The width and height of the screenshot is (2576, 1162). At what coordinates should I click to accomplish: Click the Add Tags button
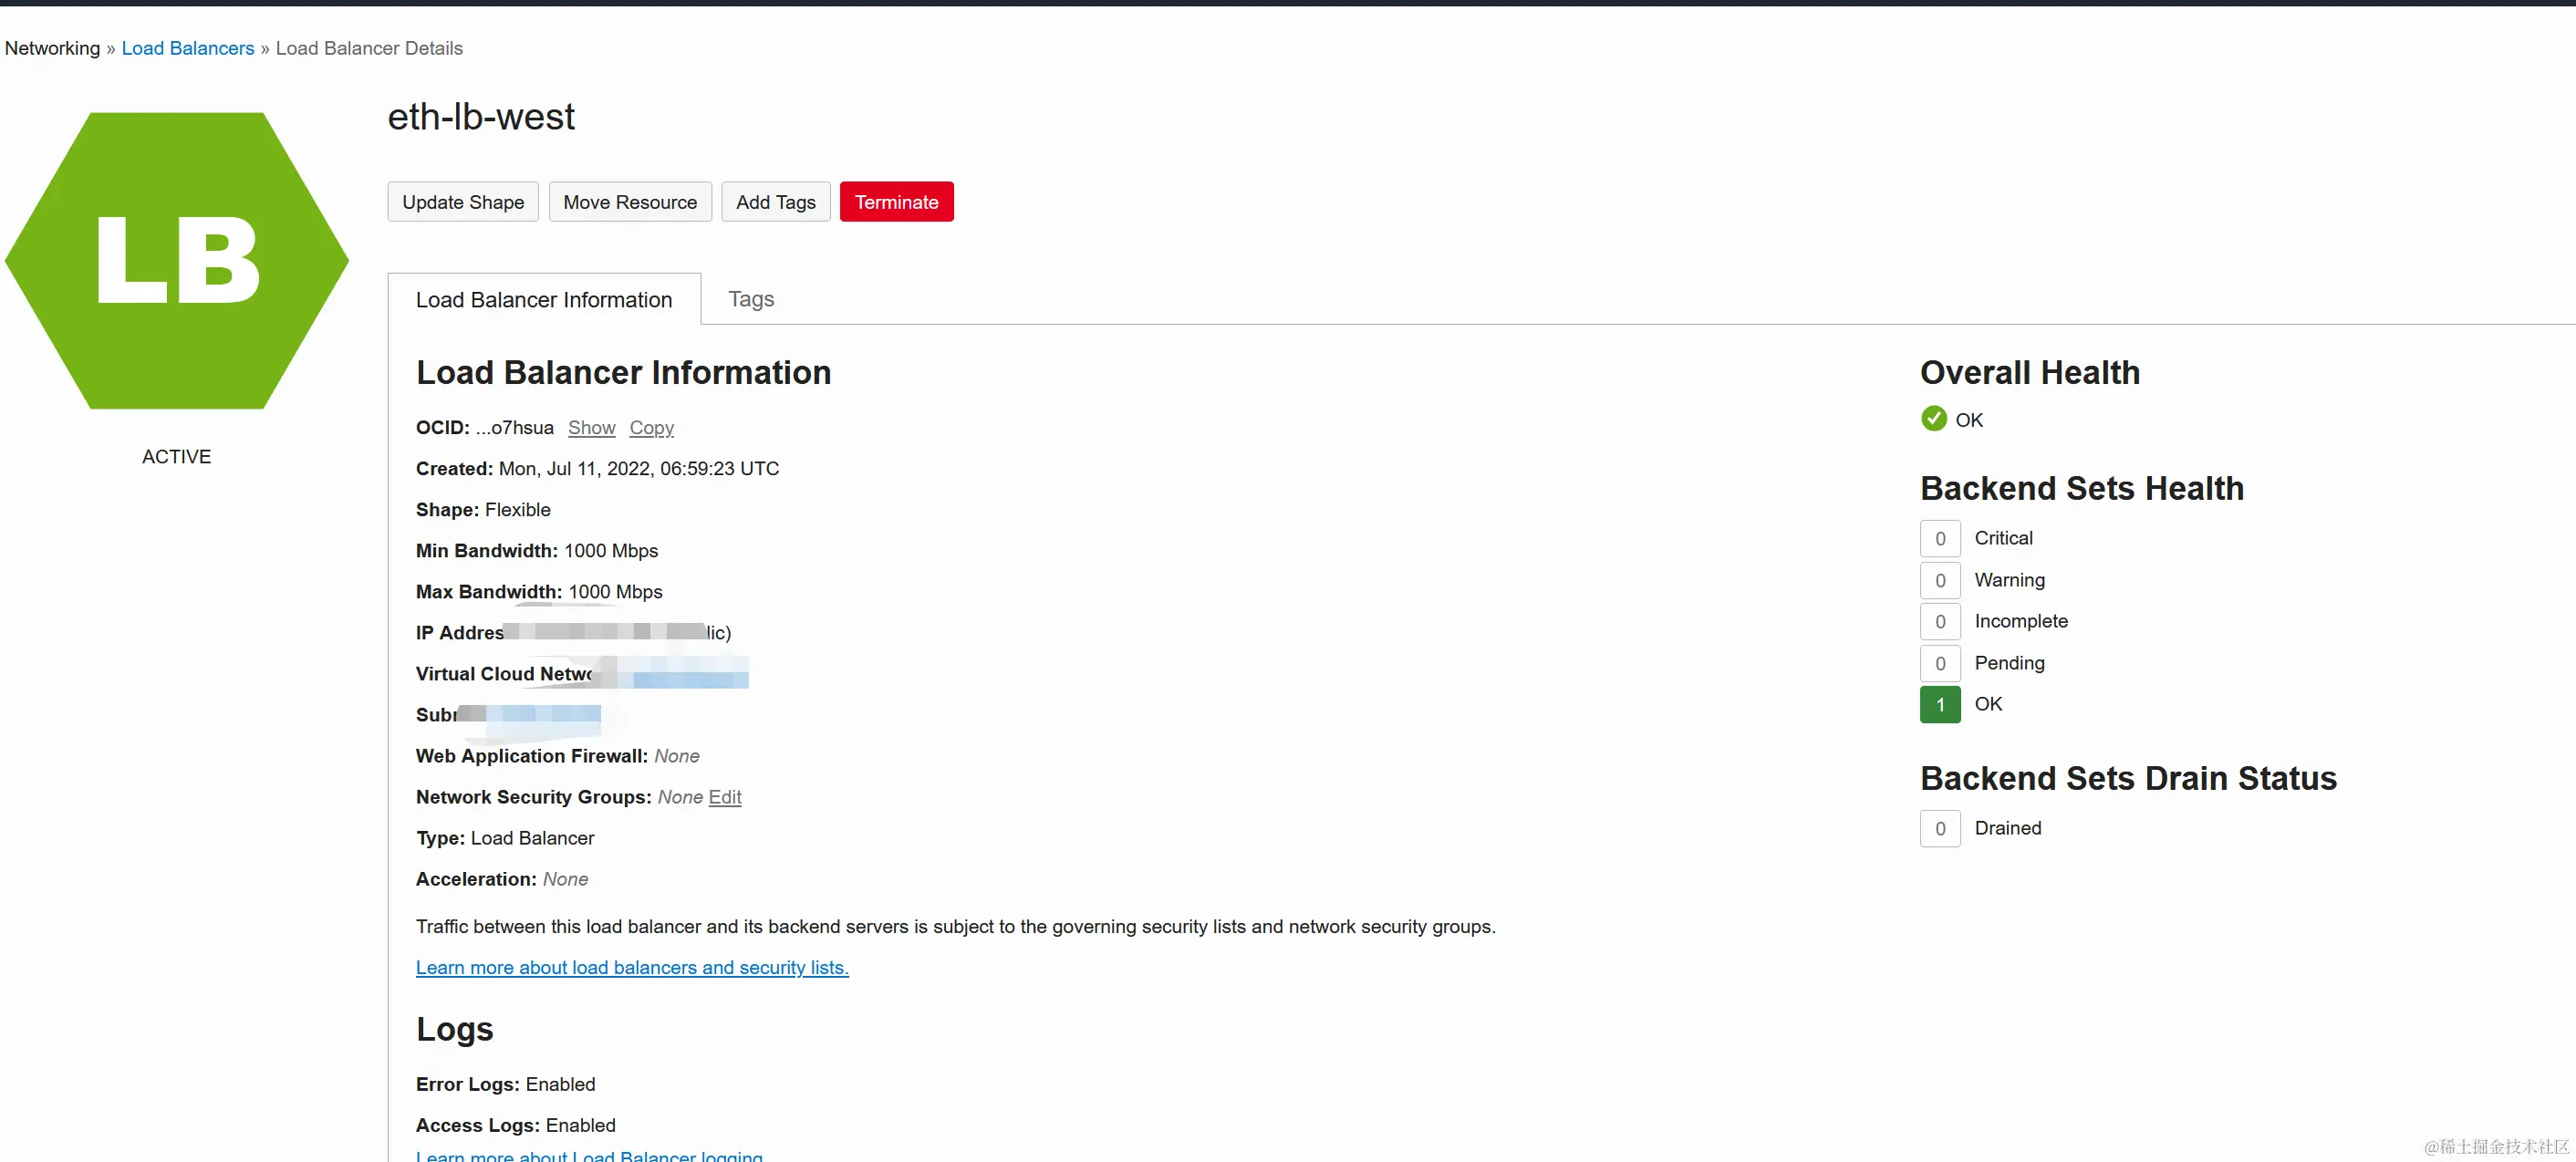(x=775, y=202)
